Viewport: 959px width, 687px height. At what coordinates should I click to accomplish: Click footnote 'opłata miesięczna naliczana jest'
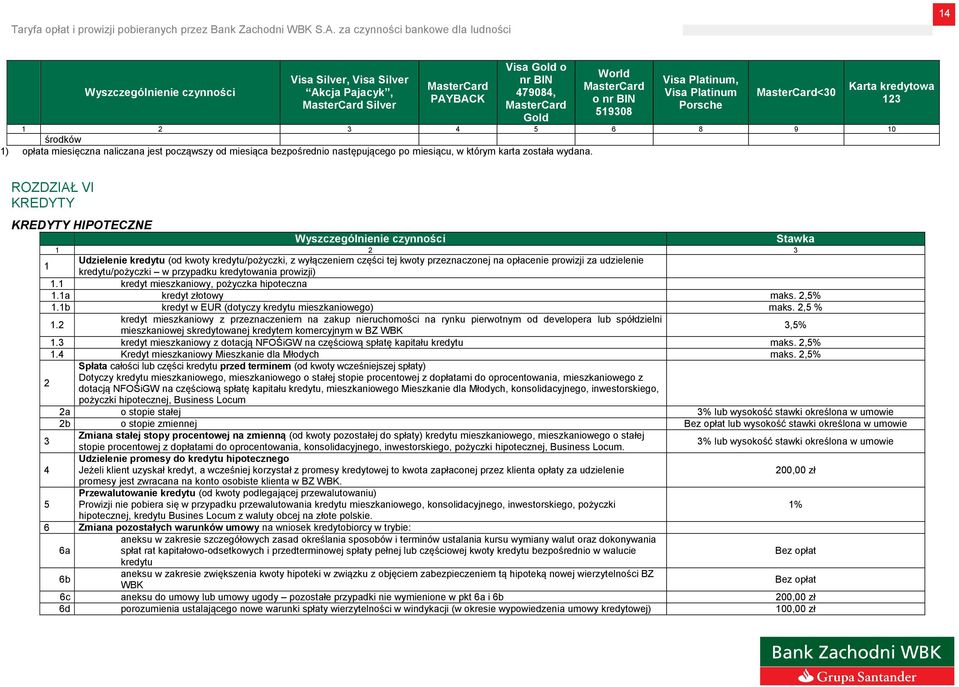[x=307, y=151]
